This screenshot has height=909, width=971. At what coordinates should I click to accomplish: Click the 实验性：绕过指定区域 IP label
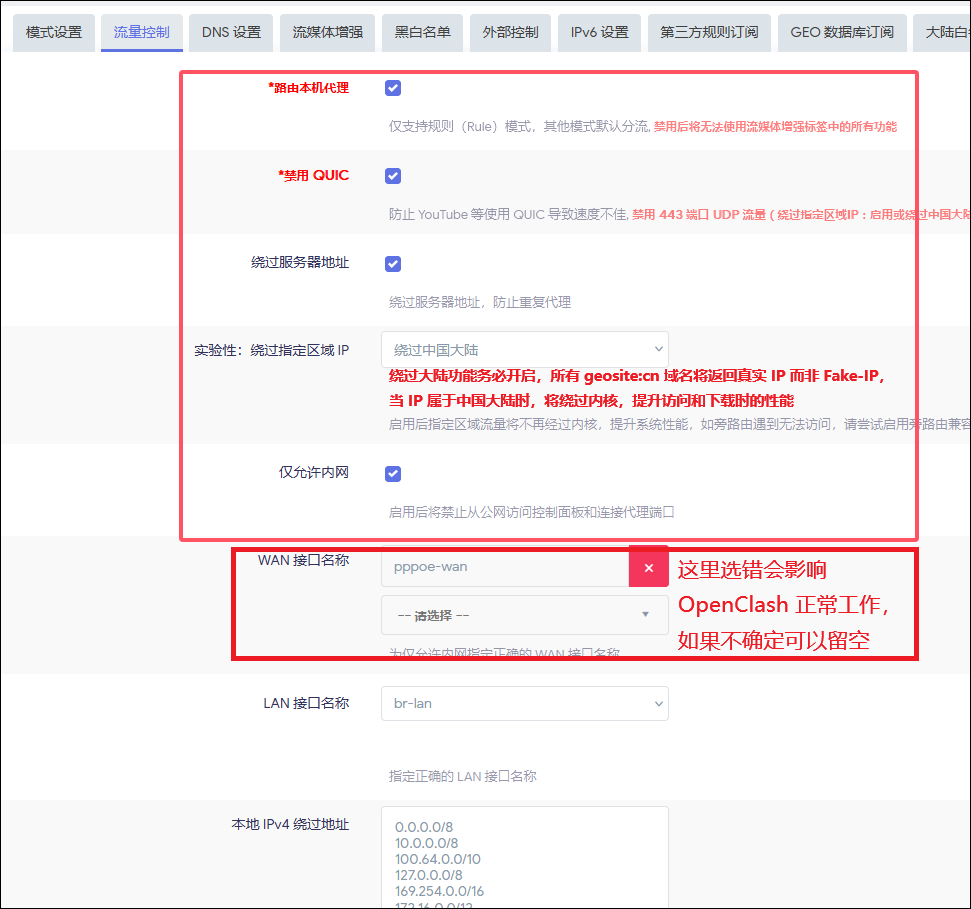(x=271, y=350)
